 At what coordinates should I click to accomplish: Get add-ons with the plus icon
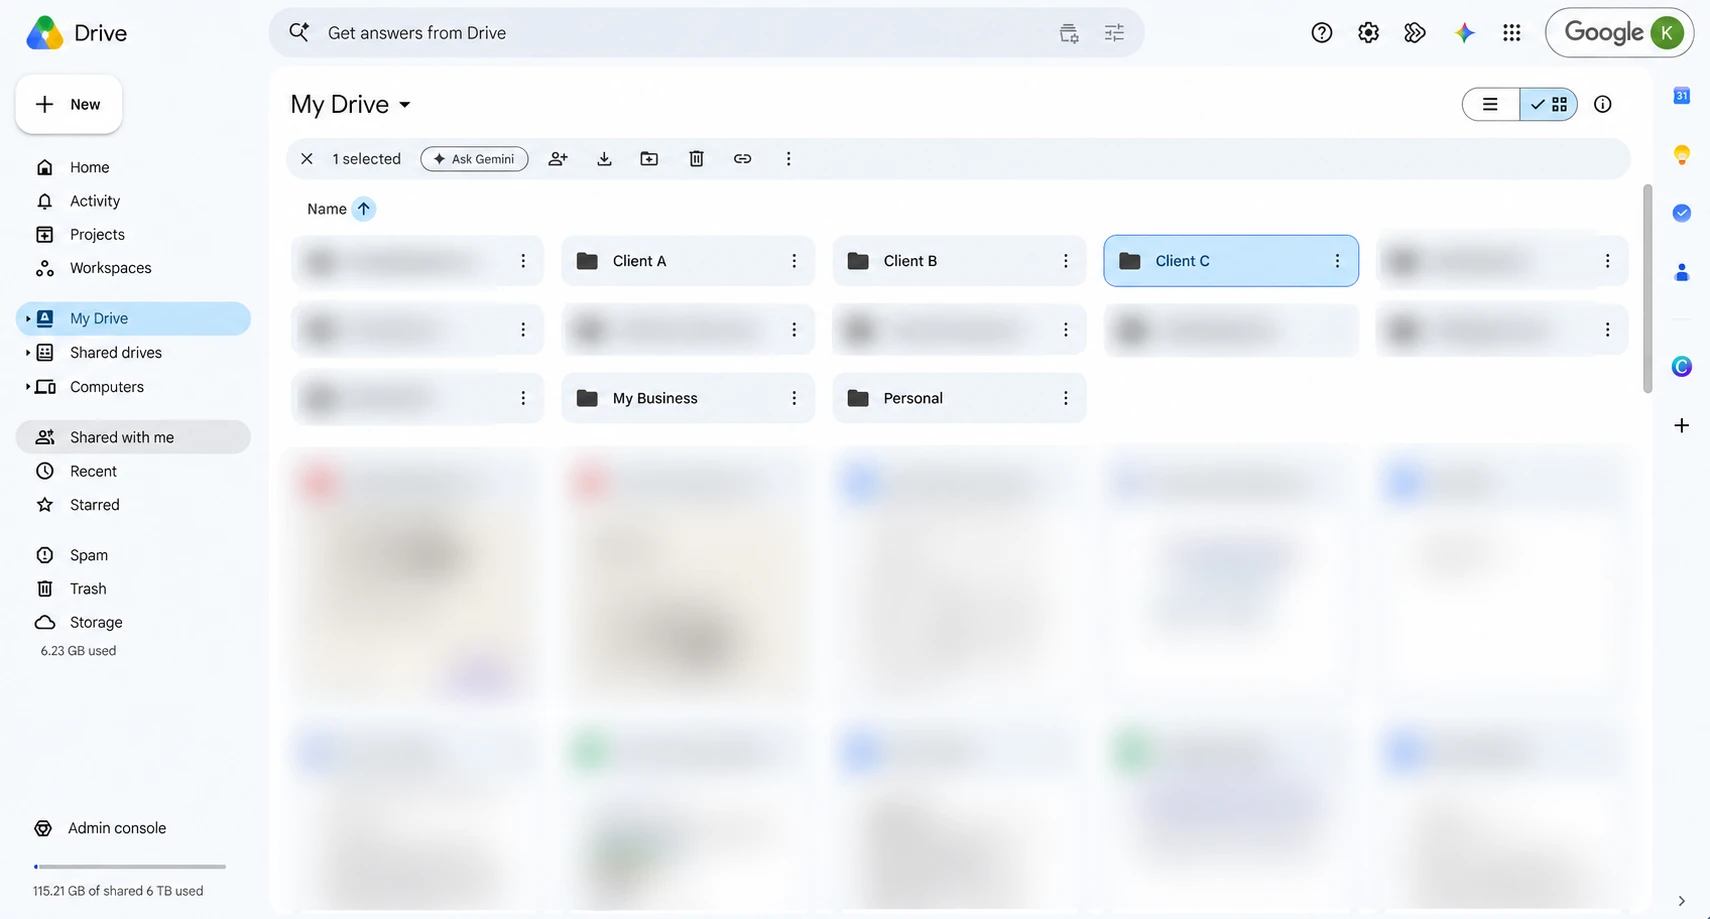[x=1681, y=425]
